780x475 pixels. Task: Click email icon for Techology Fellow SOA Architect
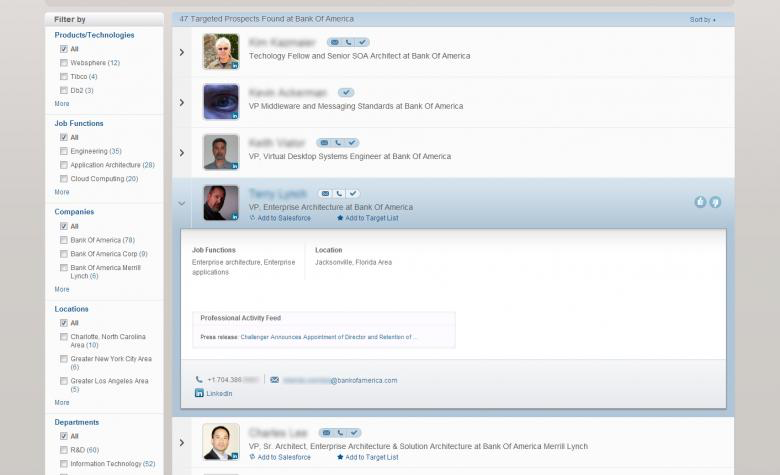(x=335, y=42)
